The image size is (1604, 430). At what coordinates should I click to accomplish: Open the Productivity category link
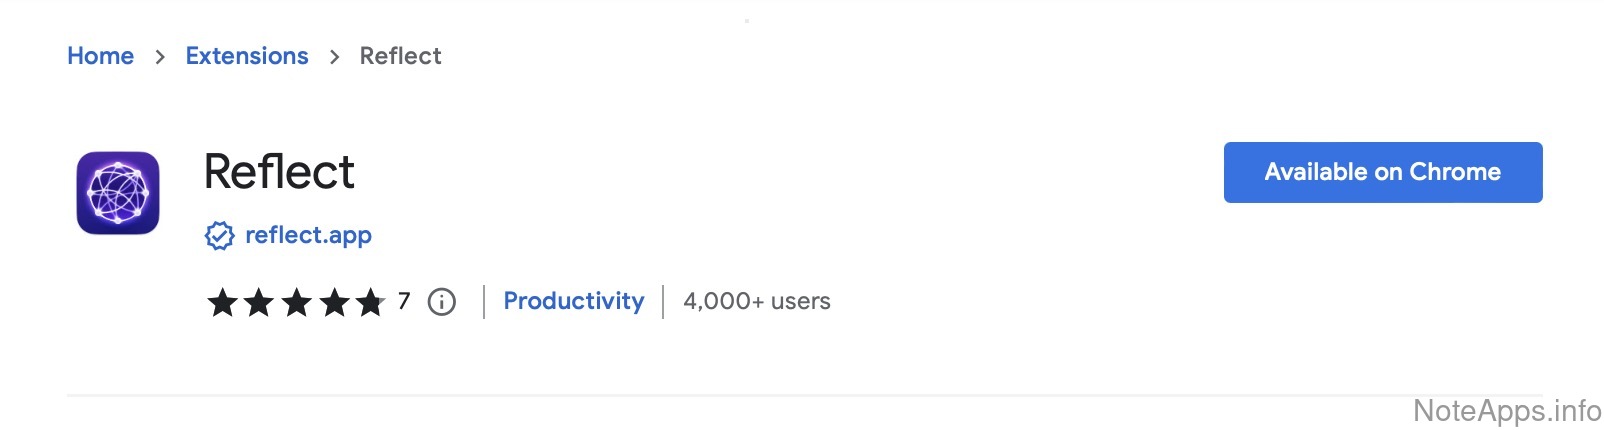(x=574, y=301)
